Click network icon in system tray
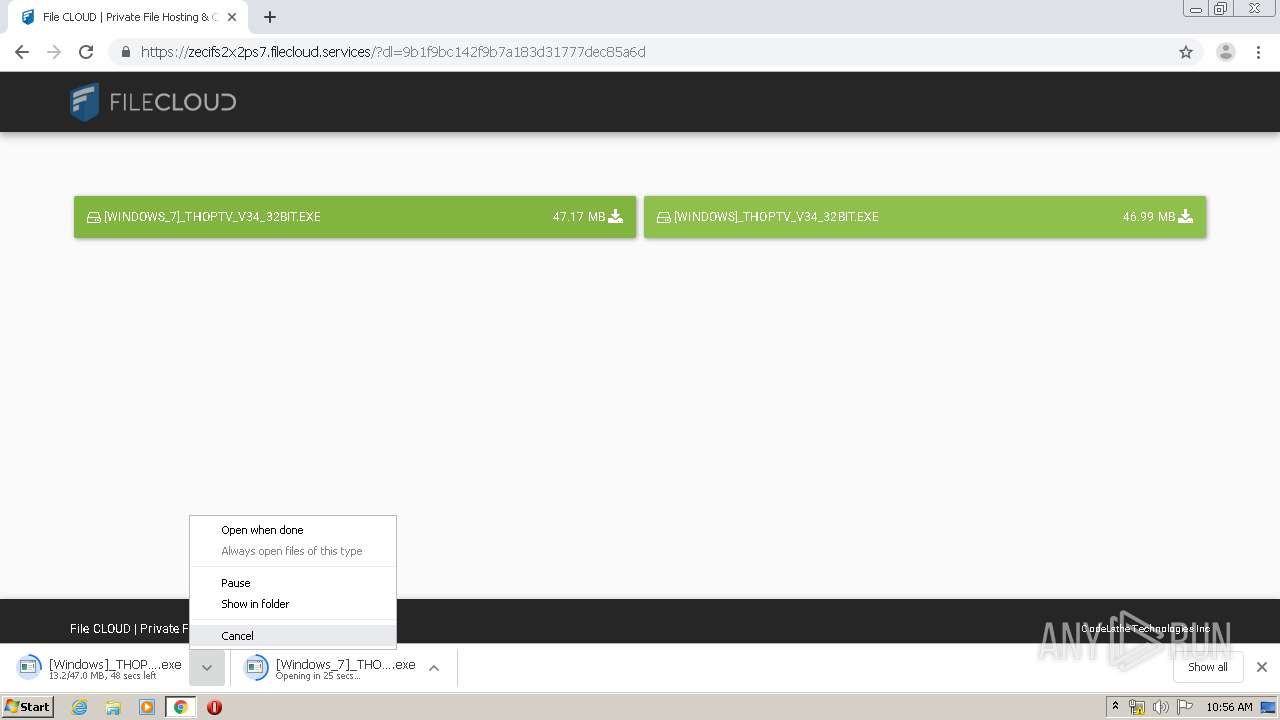Screen dimensions: 1280x720 pyautogui.click(x=1137, y=707)
